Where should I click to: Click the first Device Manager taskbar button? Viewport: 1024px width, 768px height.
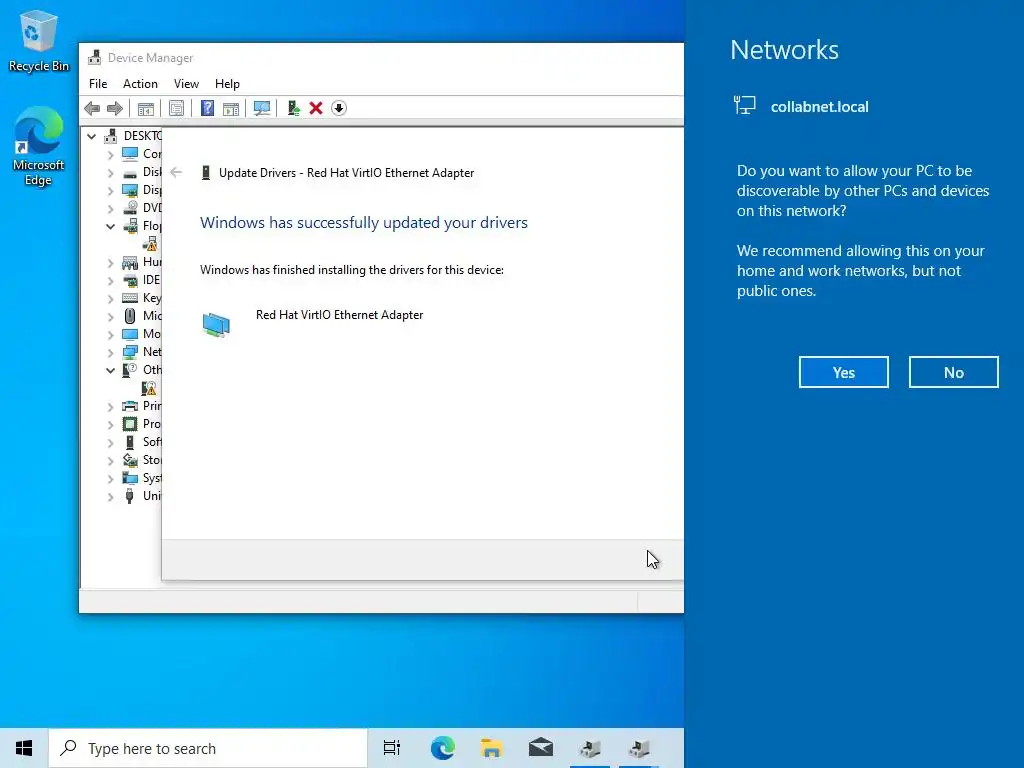[590, 748]
